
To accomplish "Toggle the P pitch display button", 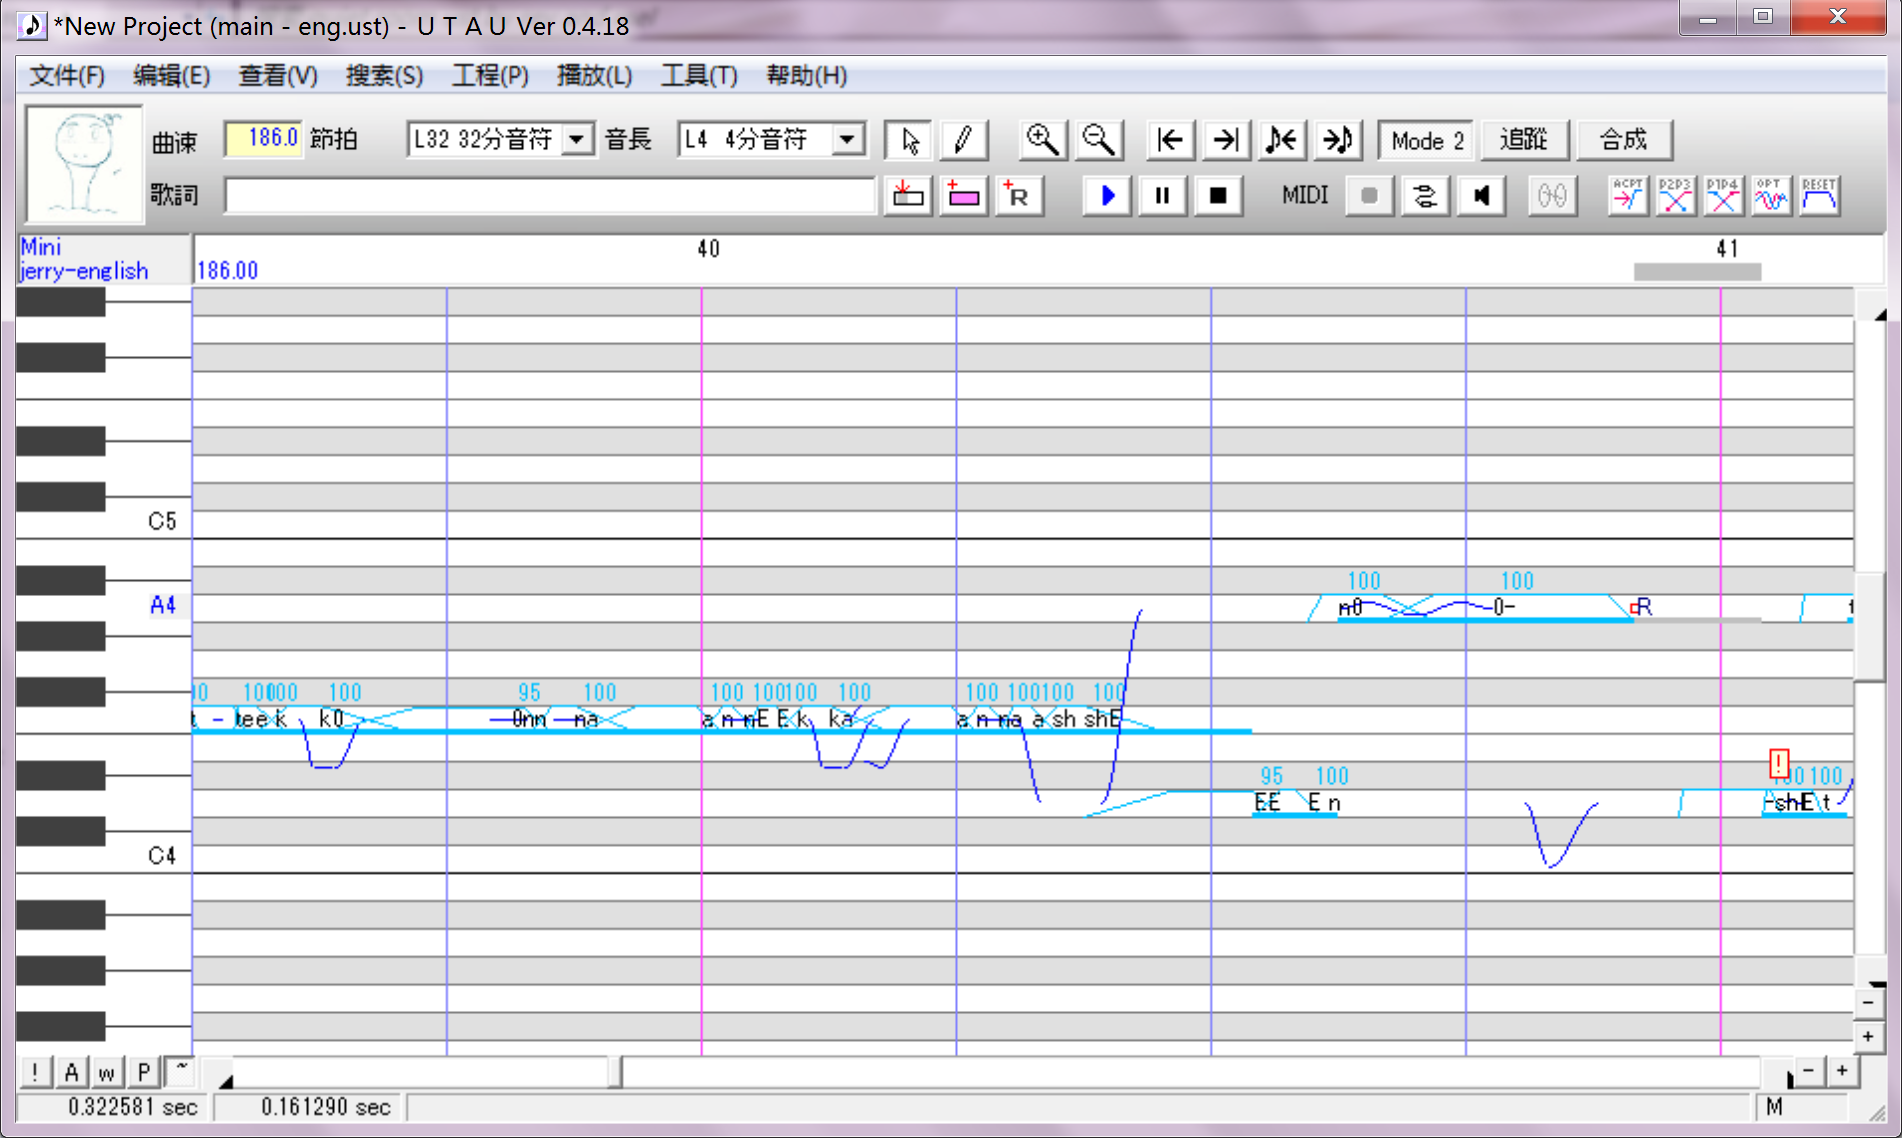I will (143, 1073).
